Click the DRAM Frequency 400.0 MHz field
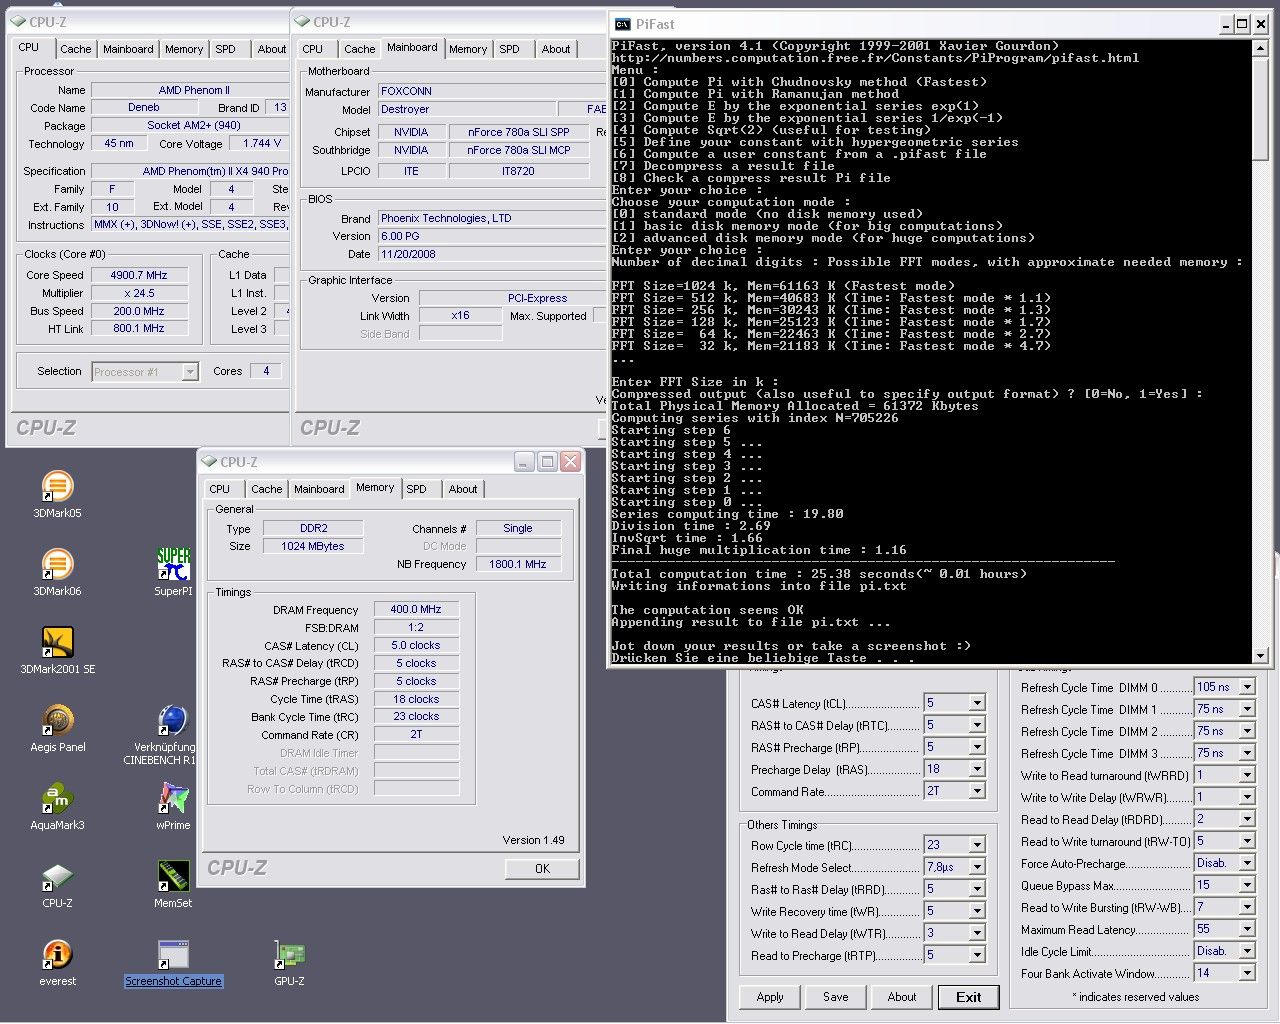 [416, 609]
